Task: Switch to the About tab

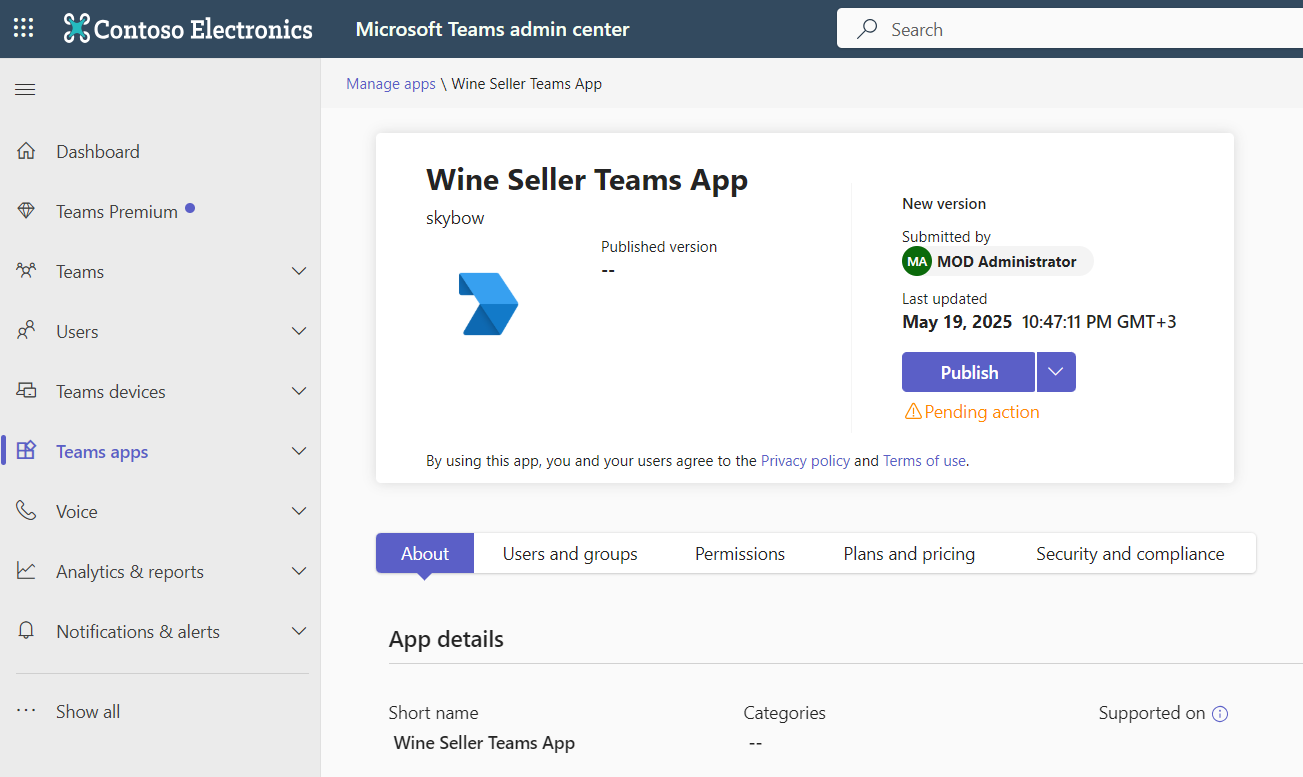Action: click(425, 553)
